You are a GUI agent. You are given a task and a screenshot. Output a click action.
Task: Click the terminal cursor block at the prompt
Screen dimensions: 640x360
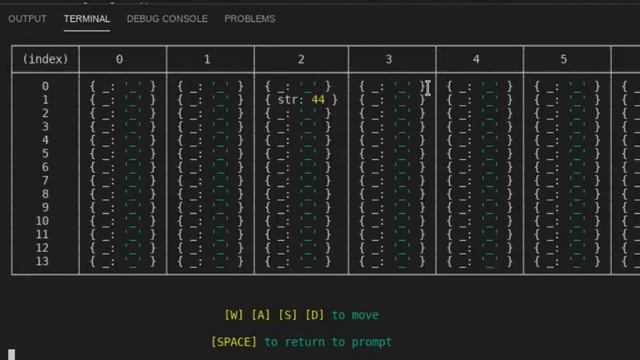[11, 354]
